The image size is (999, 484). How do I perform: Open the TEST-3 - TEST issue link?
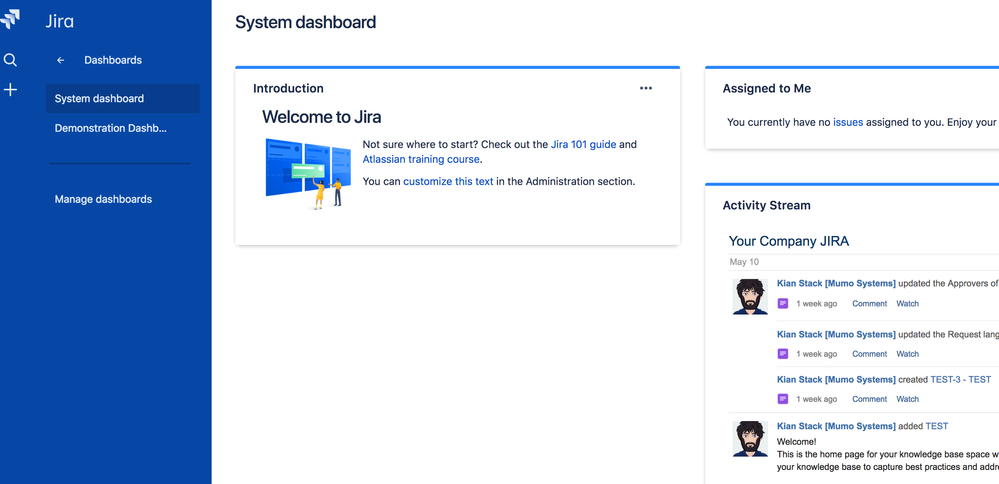click(961, 380)
